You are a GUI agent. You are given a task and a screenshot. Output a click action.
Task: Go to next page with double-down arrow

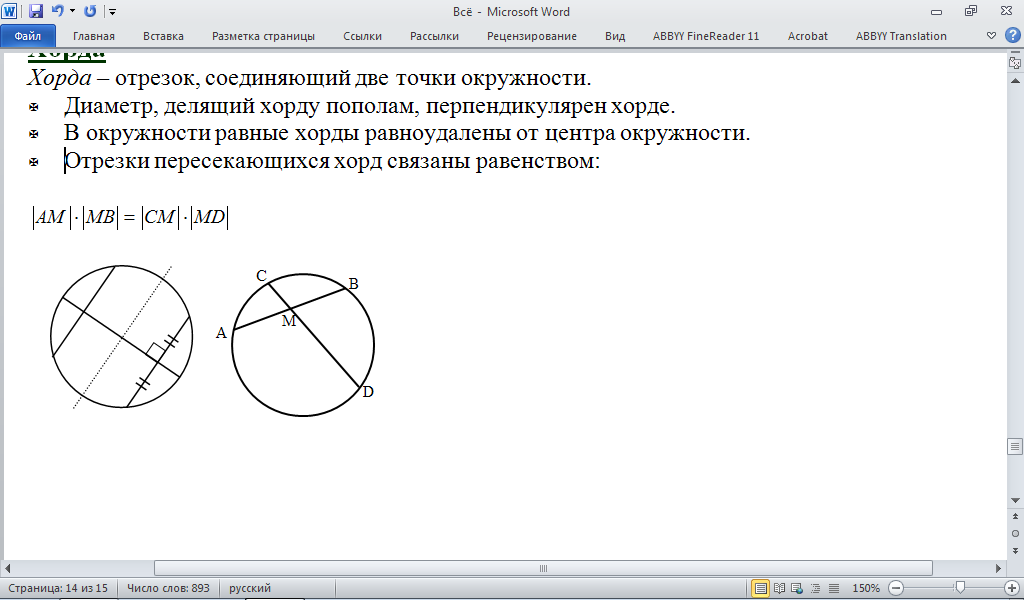(x=1015, y=550)
